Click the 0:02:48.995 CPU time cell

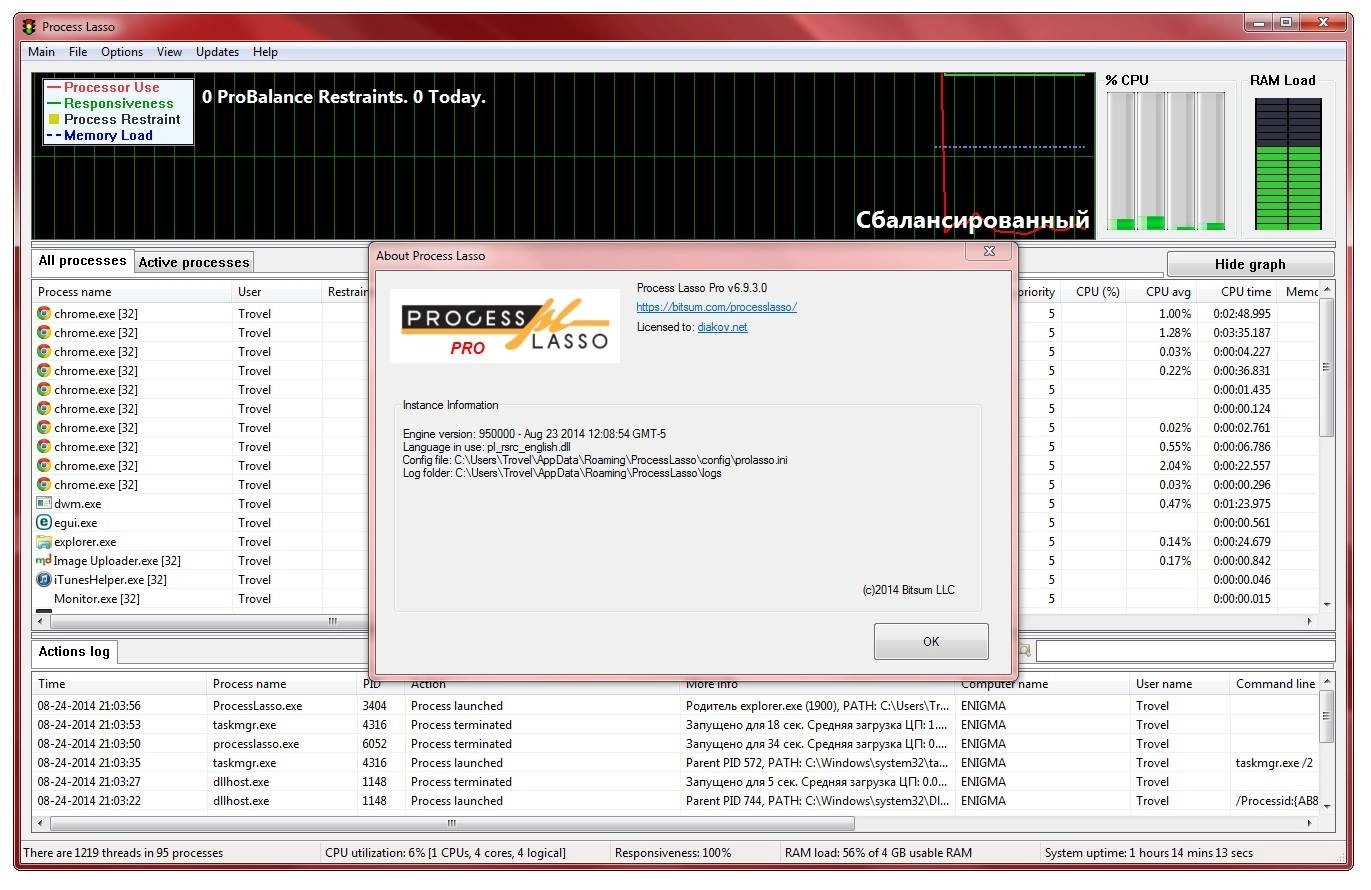coord(1242,314)
